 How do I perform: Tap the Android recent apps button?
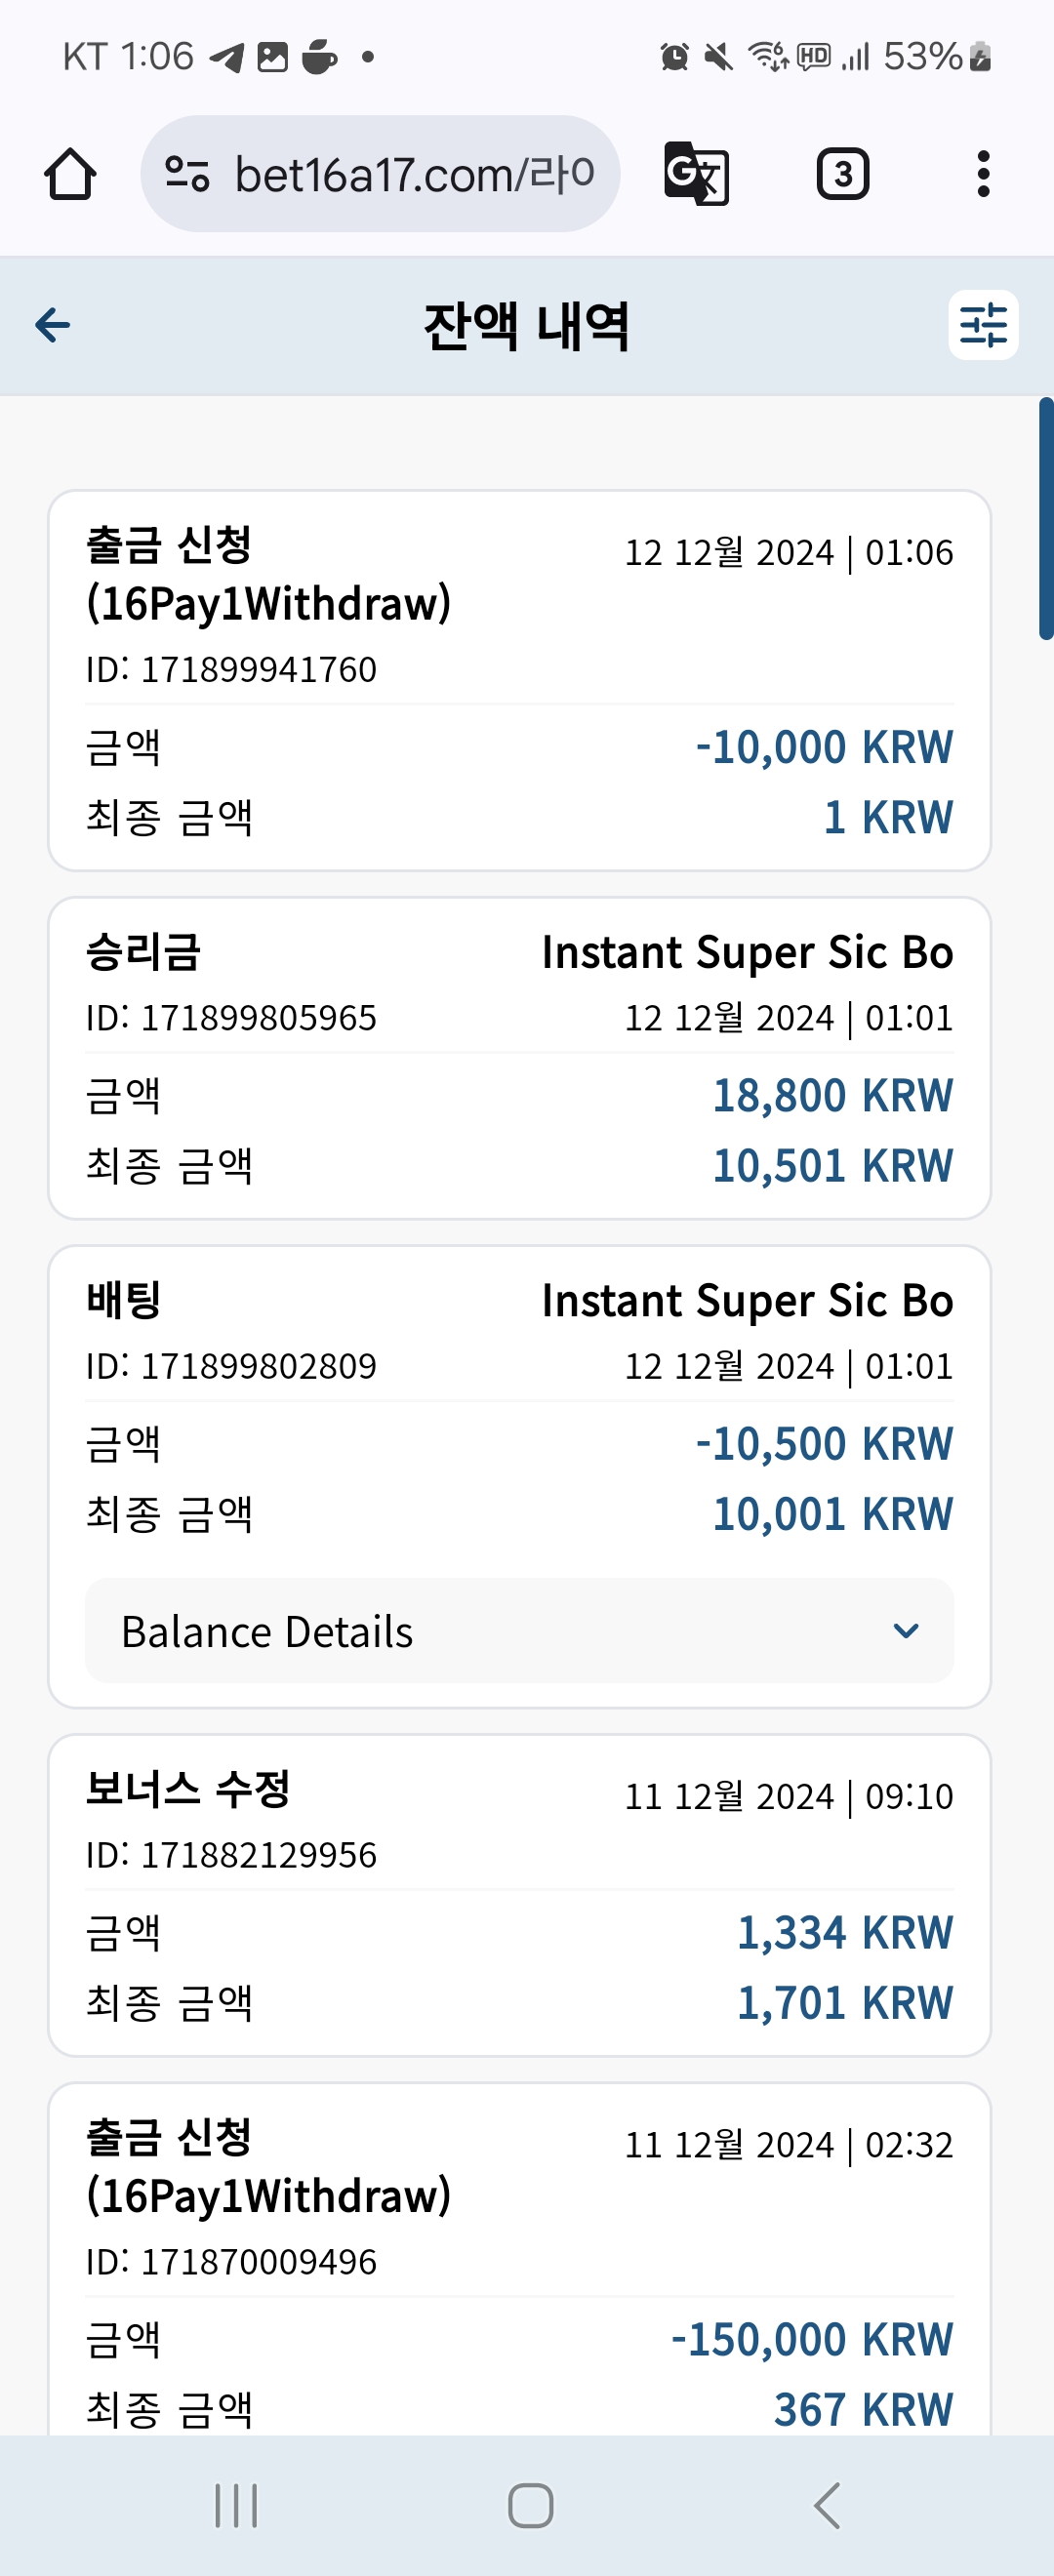click(x=236, y=2505)
